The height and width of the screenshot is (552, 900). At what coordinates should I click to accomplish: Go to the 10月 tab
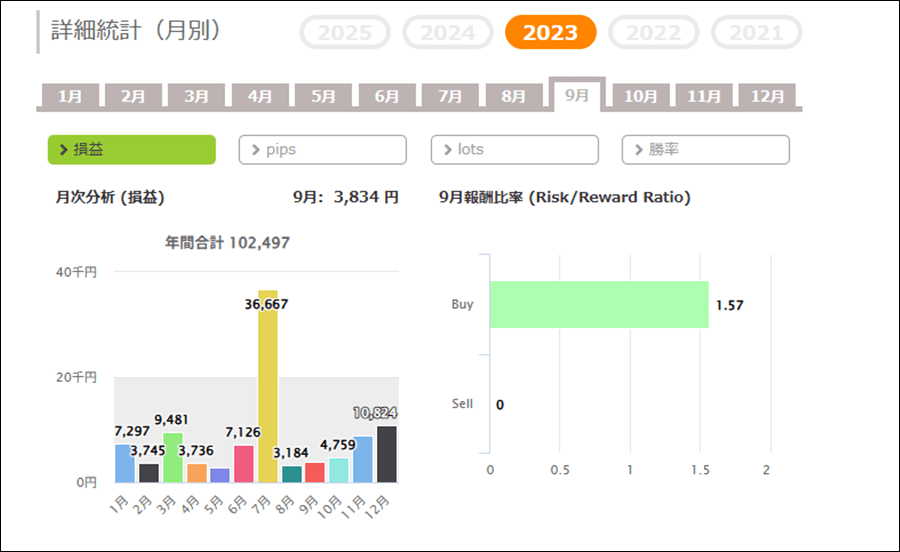pyautogui.click(x=640, y=97)
